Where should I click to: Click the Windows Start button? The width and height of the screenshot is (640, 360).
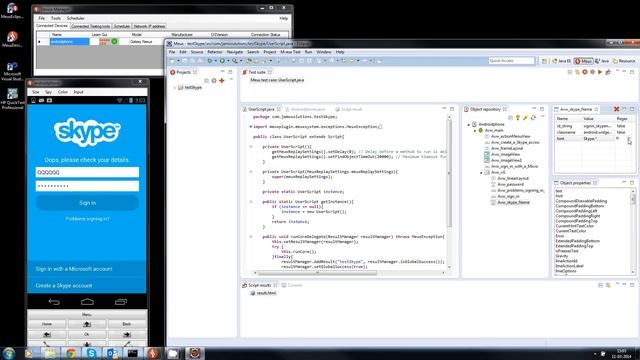(x=9, y=353)
